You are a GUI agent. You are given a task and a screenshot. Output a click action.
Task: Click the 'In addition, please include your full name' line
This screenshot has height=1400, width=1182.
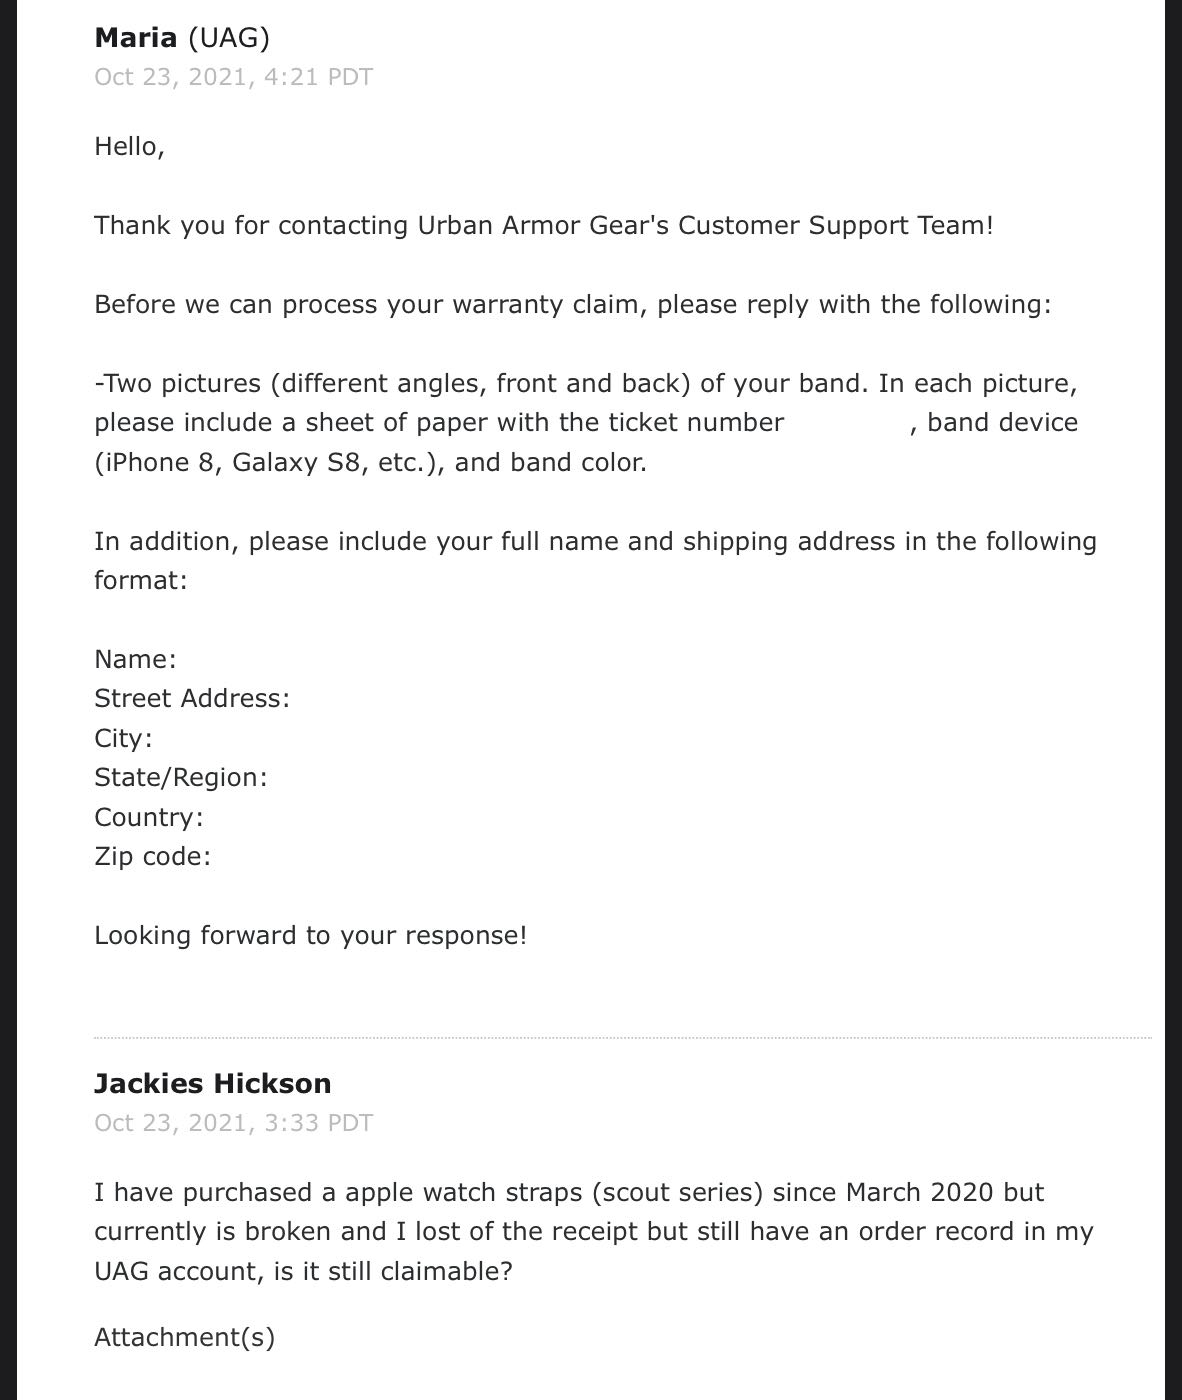tap(595, 542)
